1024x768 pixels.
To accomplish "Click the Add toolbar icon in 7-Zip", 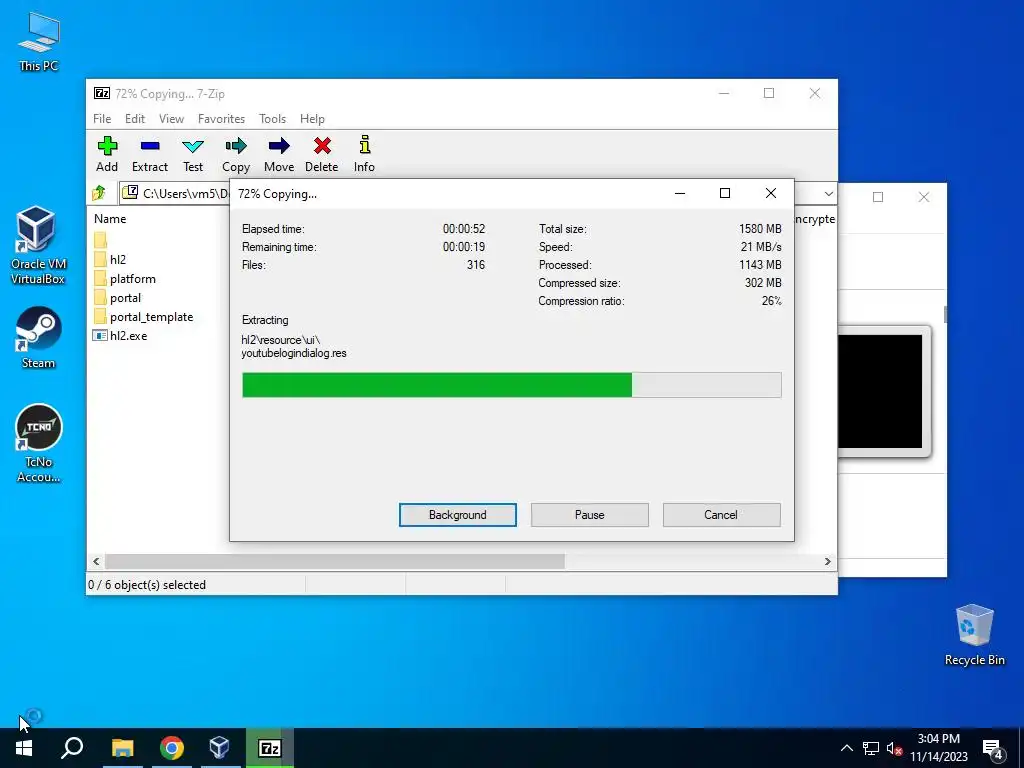I will pos(107,154).
